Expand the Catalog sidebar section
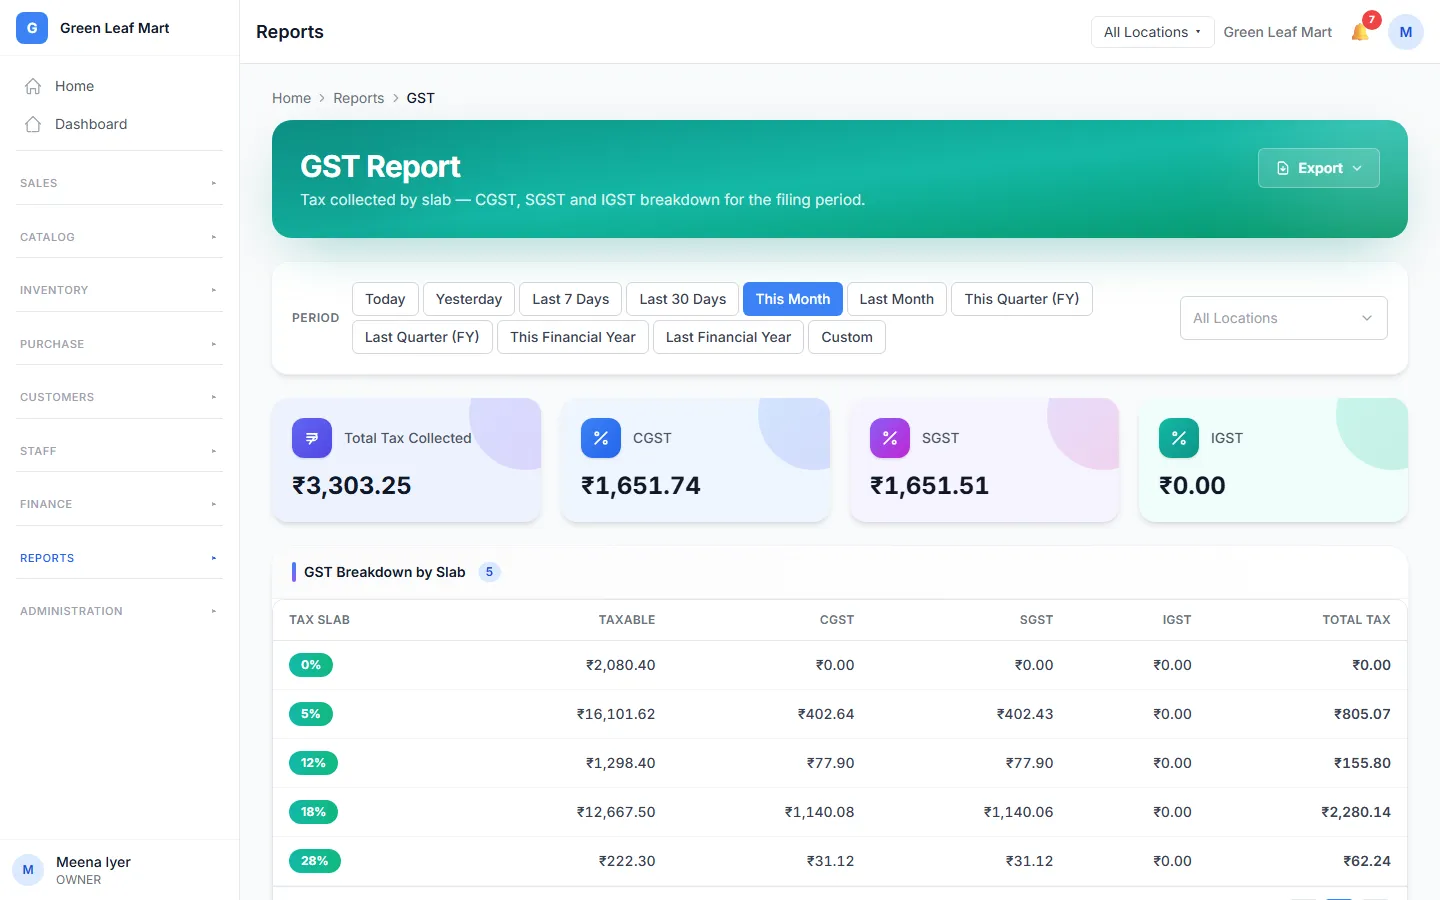This screenshot has width=1440, height=900. pos(119,237)
